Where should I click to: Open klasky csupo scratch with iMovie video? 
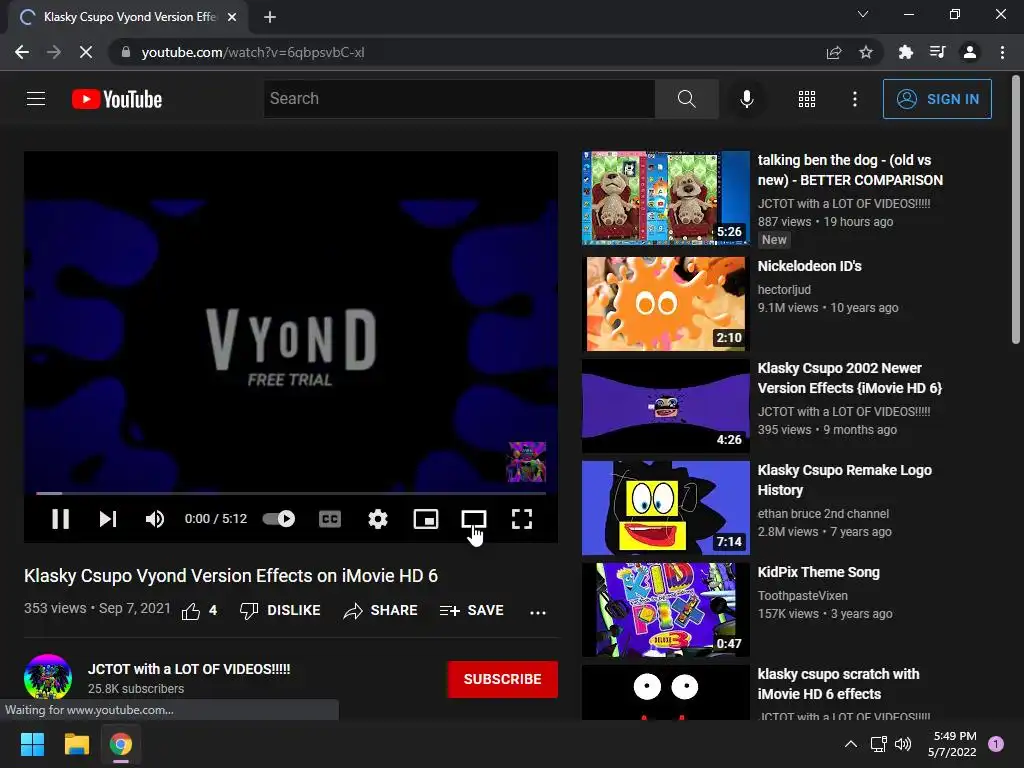click(838, 684)
